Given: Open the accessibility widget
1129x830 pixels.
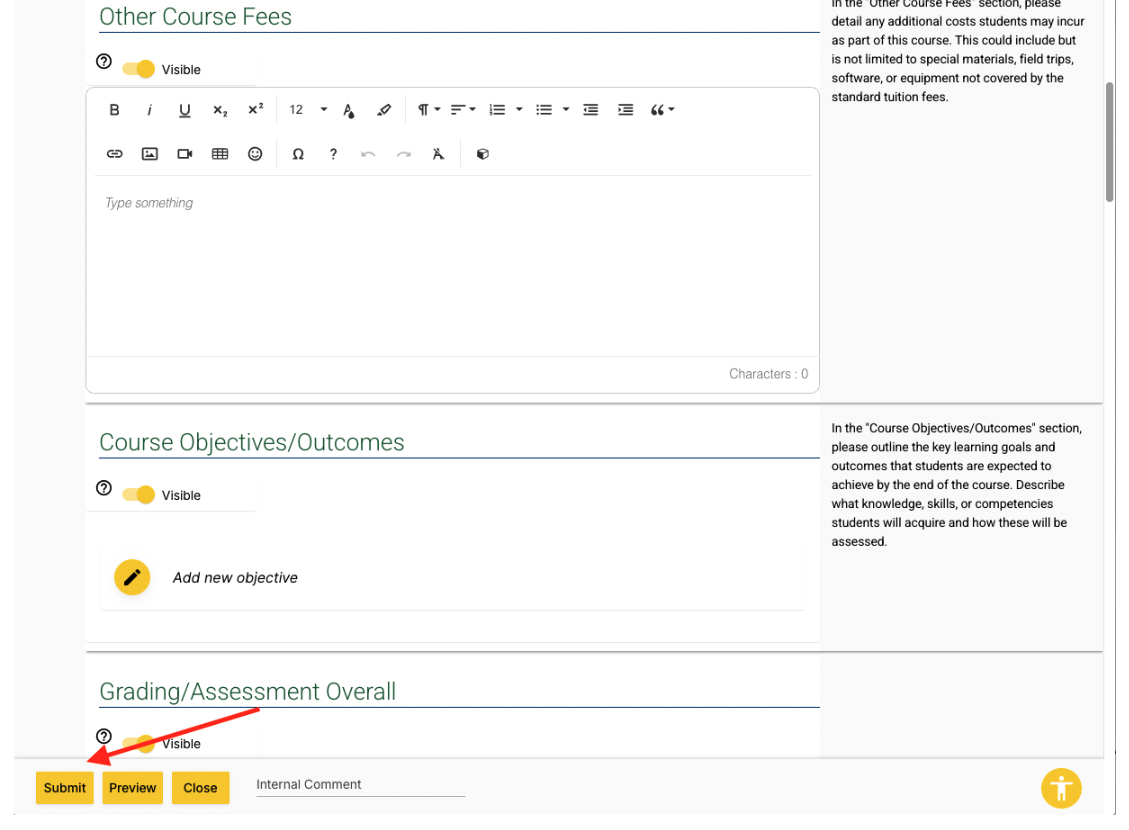Looking at the screenshot, I should 1061,787.
